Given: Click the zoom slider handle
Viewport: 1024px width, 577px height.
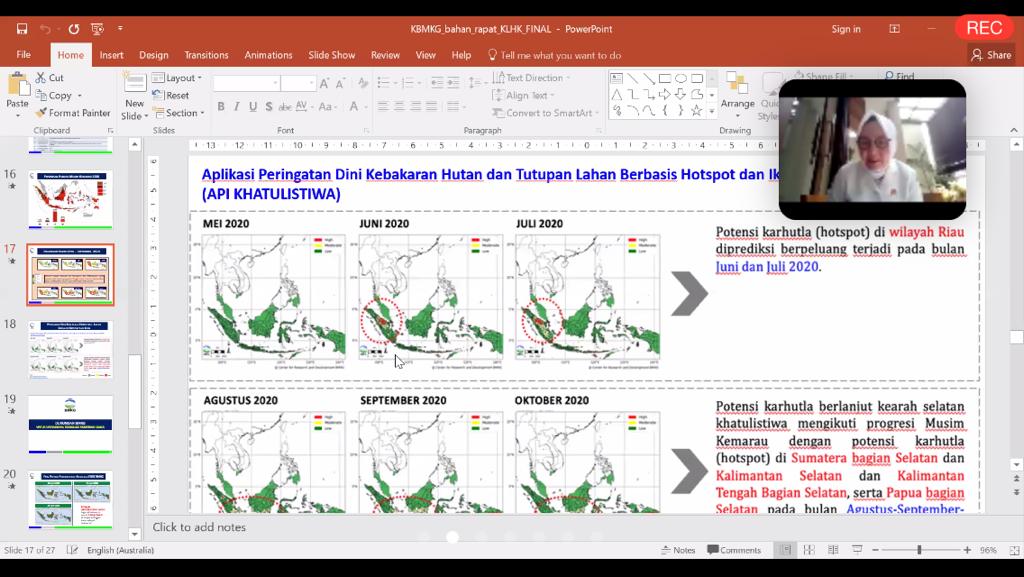Looking at the screenshot, I should tap(919, 550).
